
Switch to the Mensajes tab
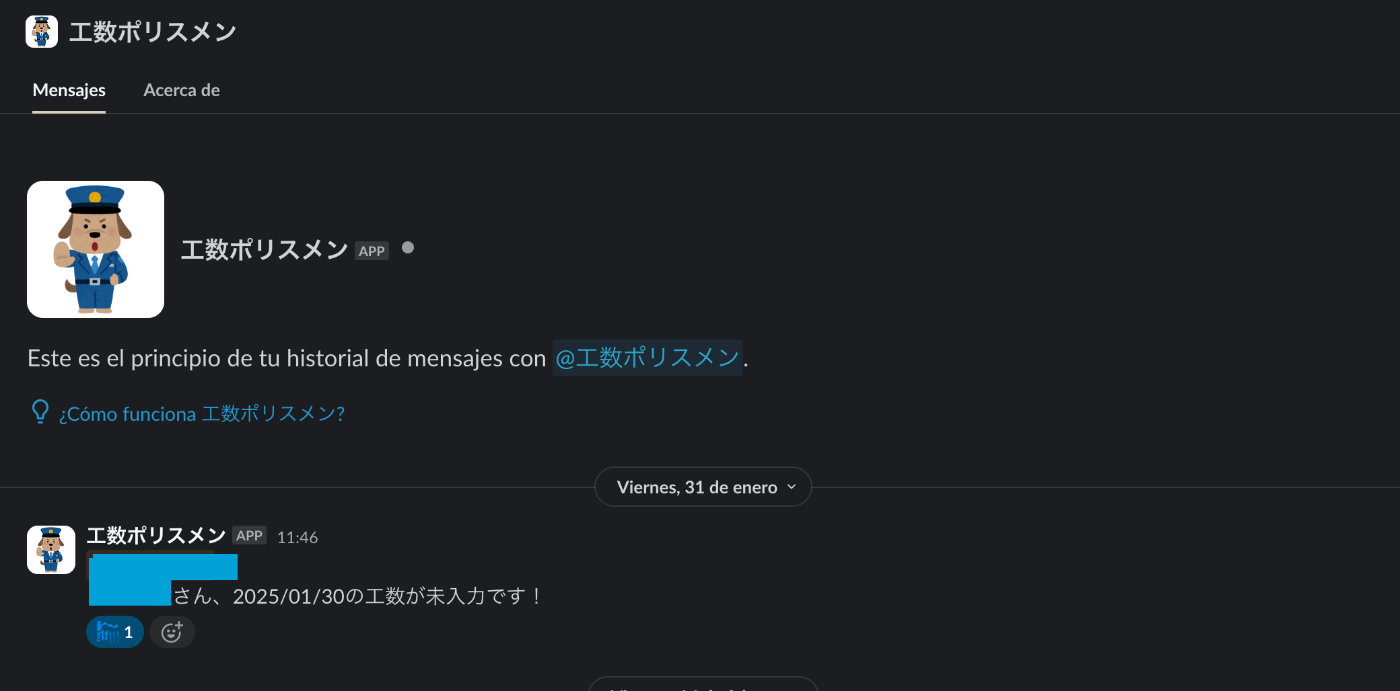tap(69, 90)
